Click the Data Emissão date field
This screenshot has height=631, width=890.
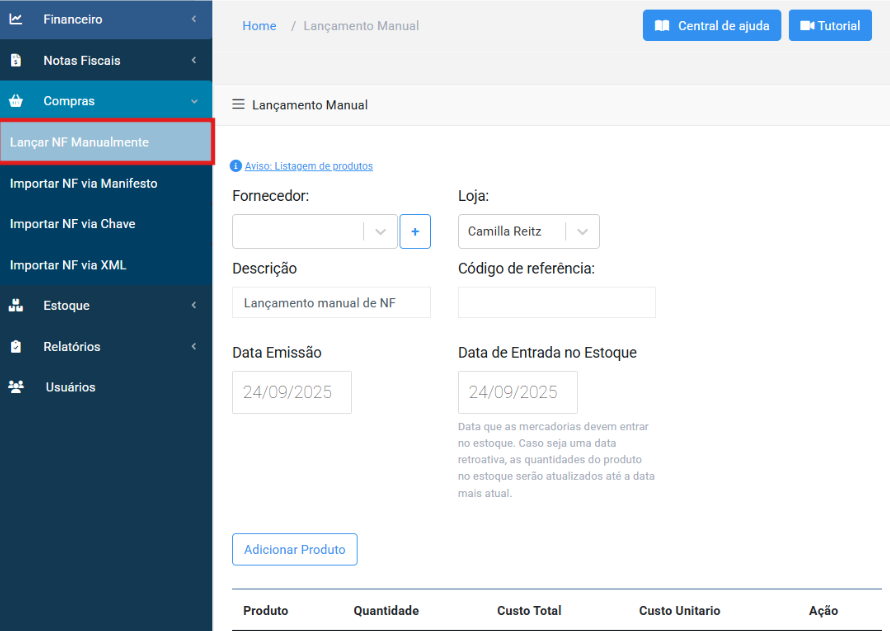coord(291,392)
